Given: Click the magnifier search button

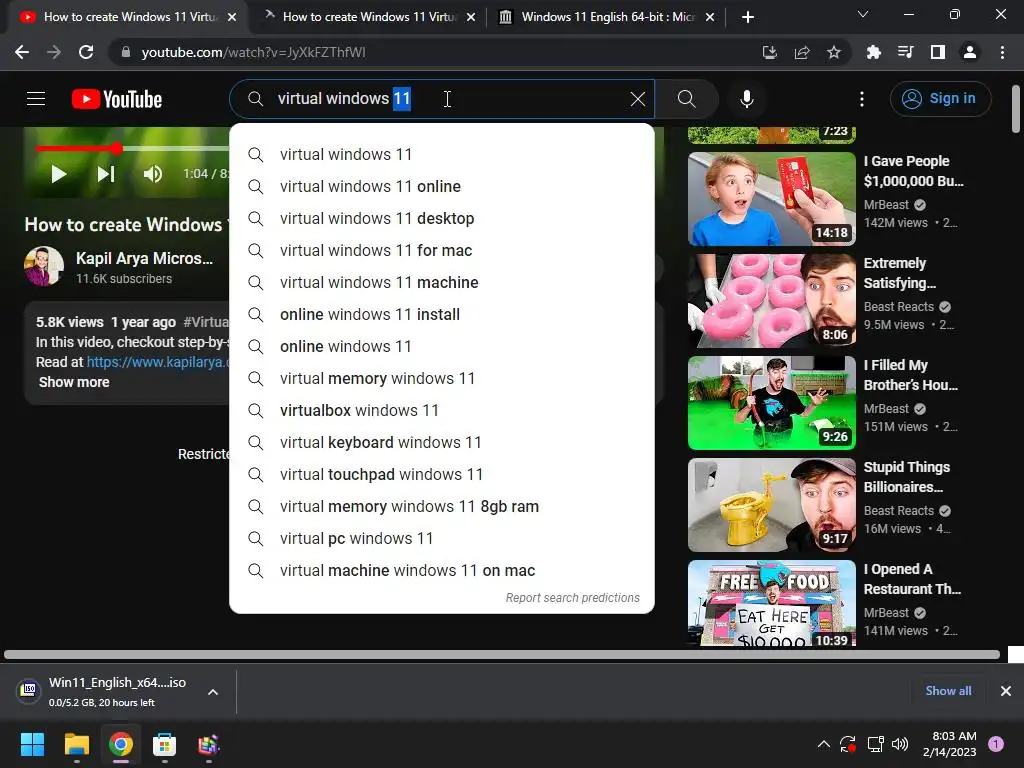Looking at the screenshot, I should pyautogui.click(x=686, y=99).
